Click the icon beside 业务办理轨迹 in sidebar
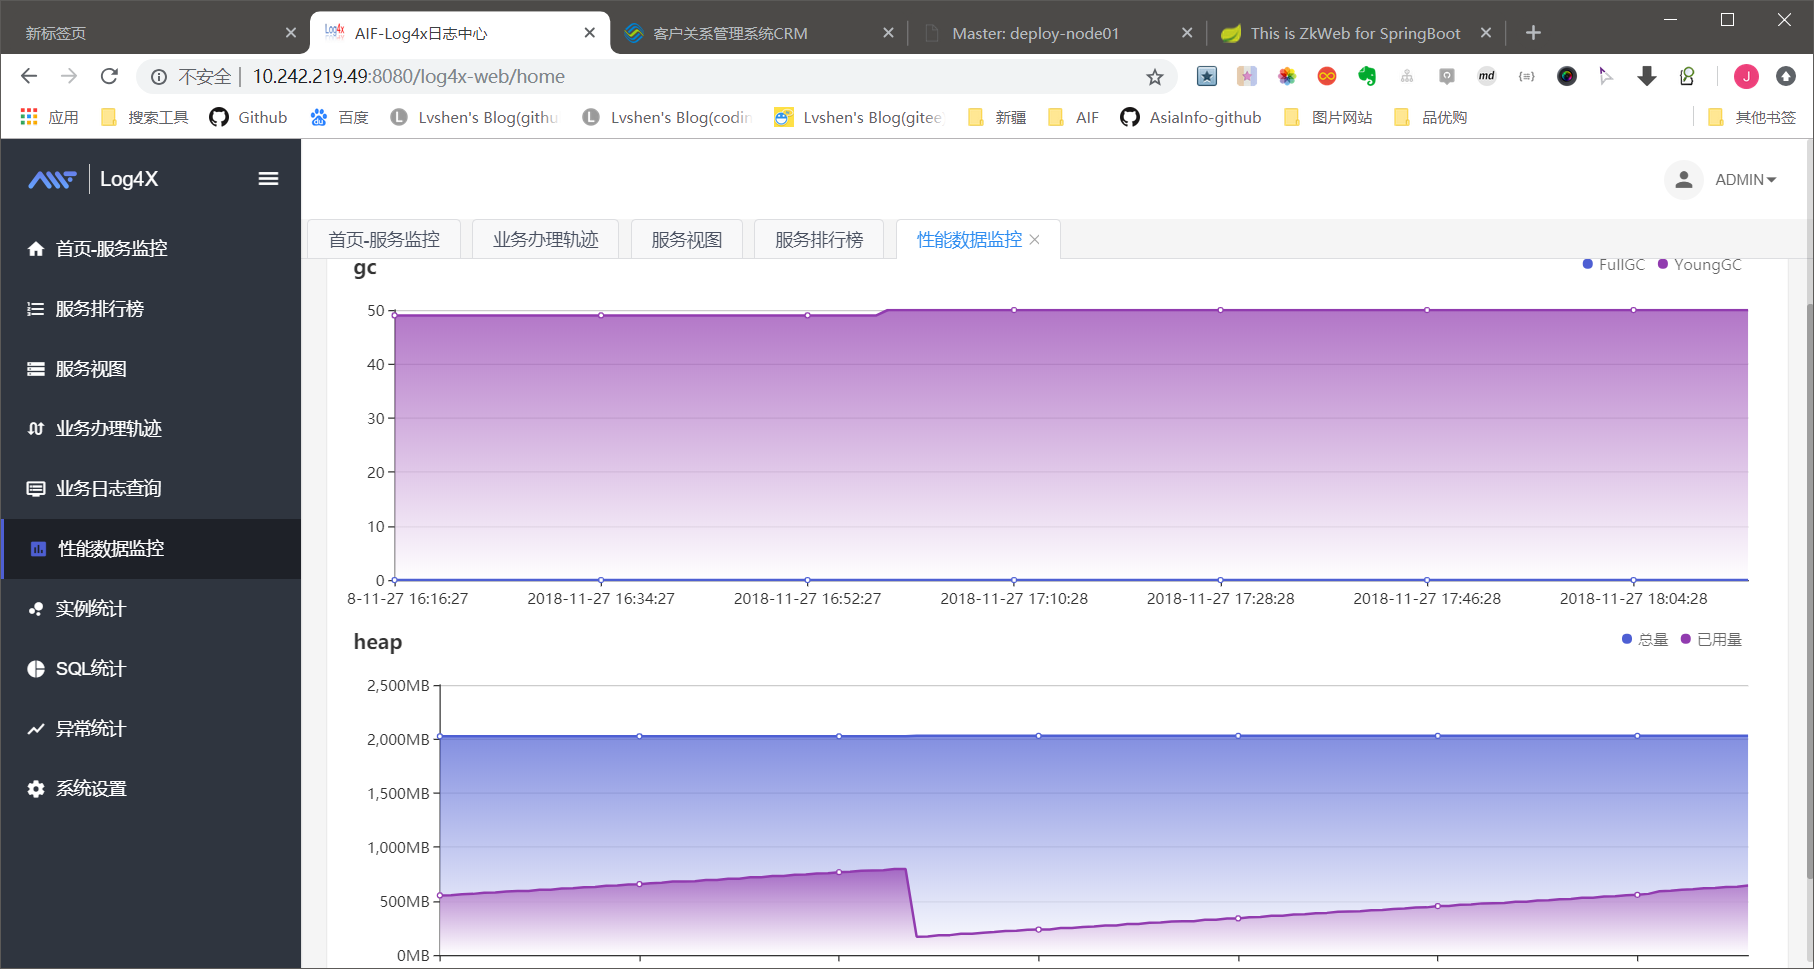Viewport: 1814px width, 969px height. 36,429
